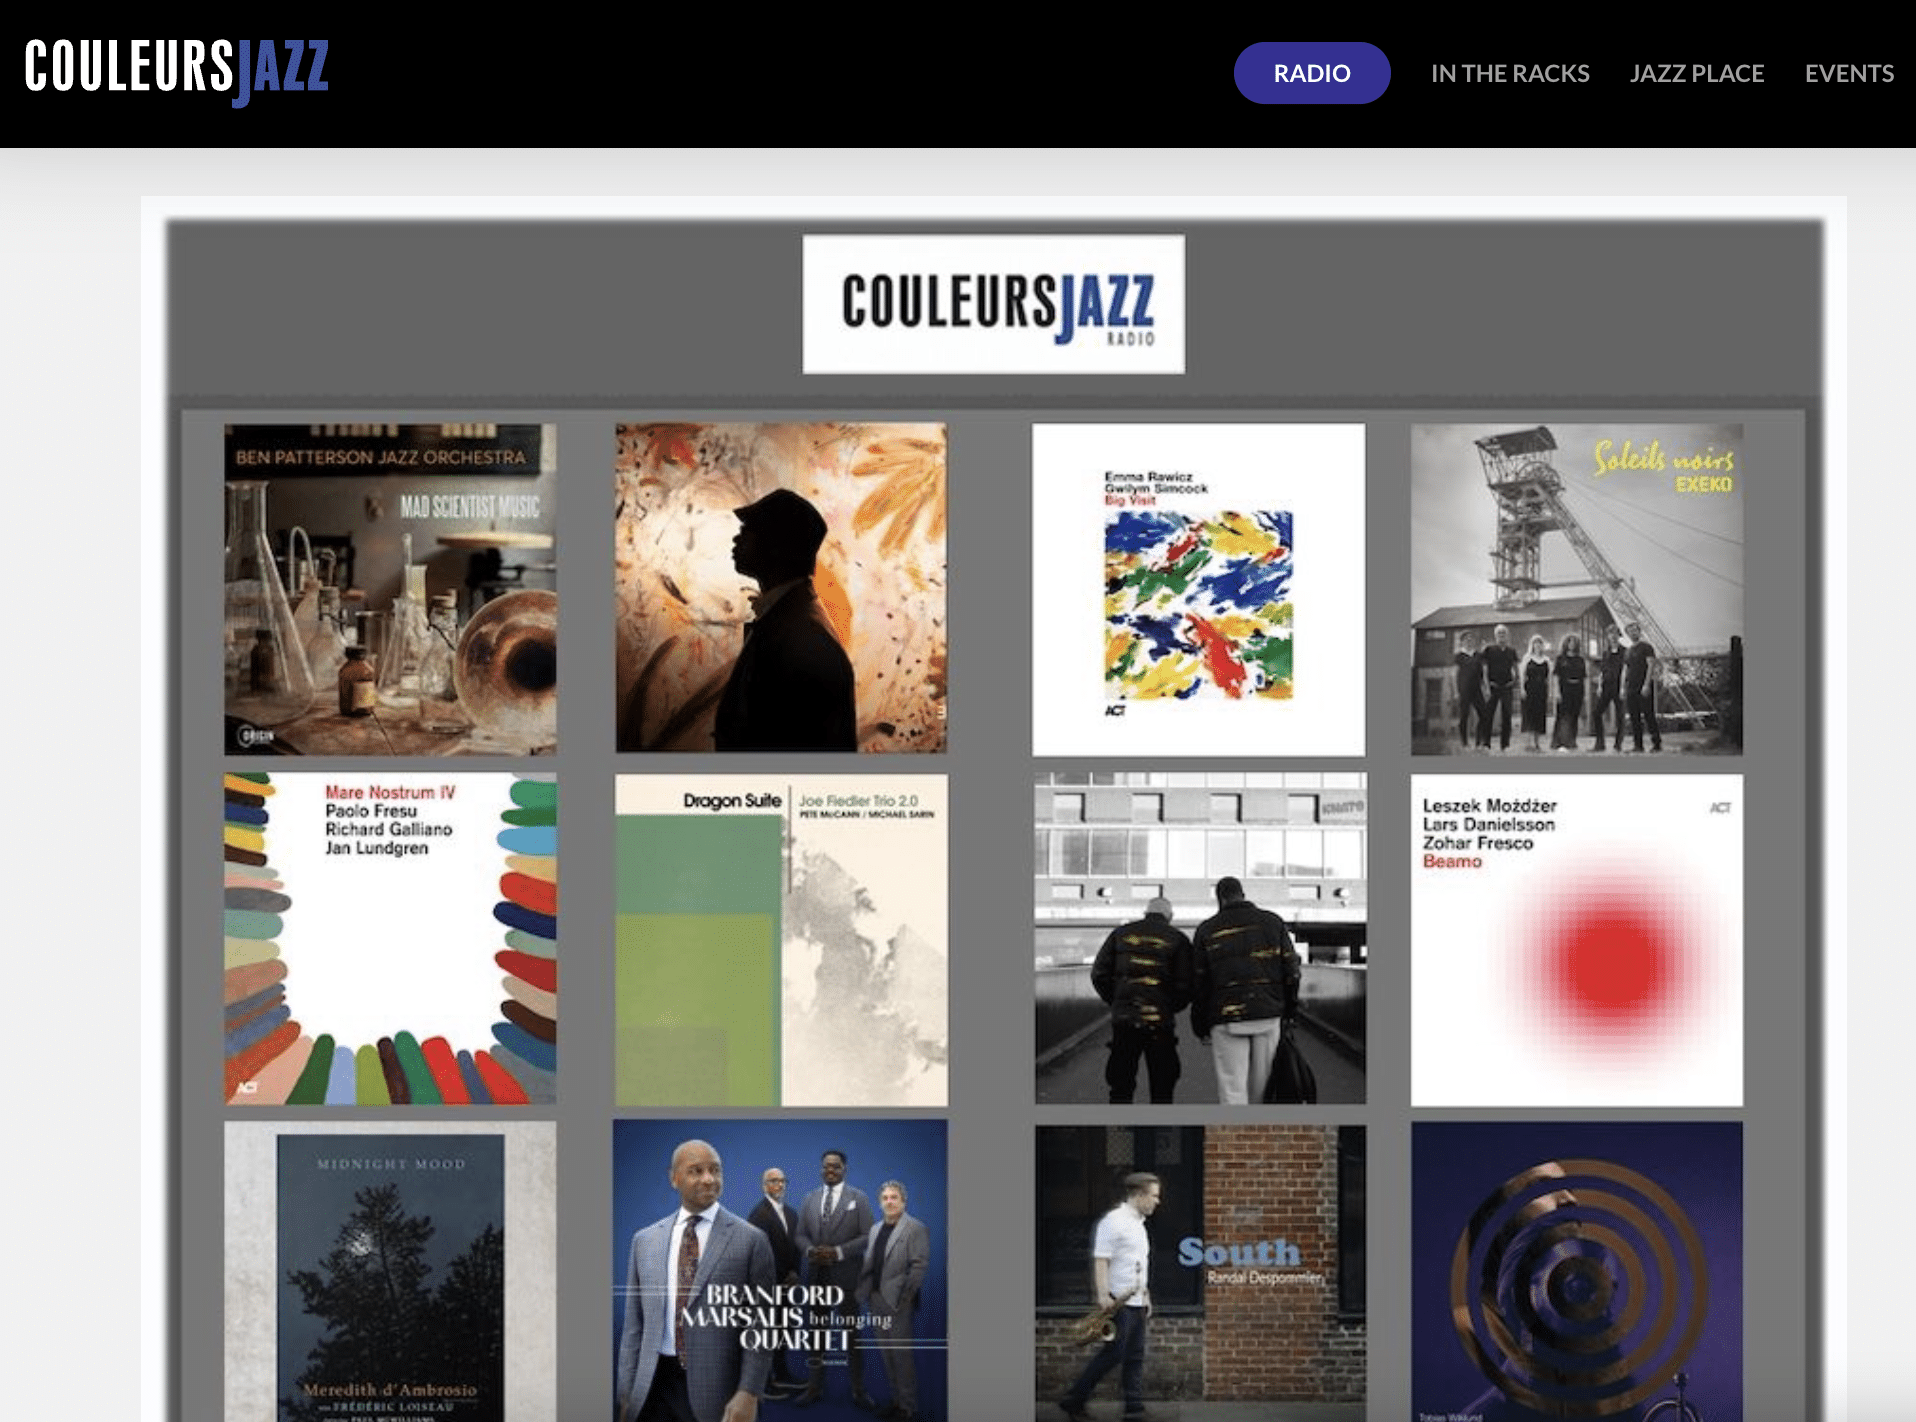Open the Events menu link
1916x1422 pixels.
[1849, 73]
